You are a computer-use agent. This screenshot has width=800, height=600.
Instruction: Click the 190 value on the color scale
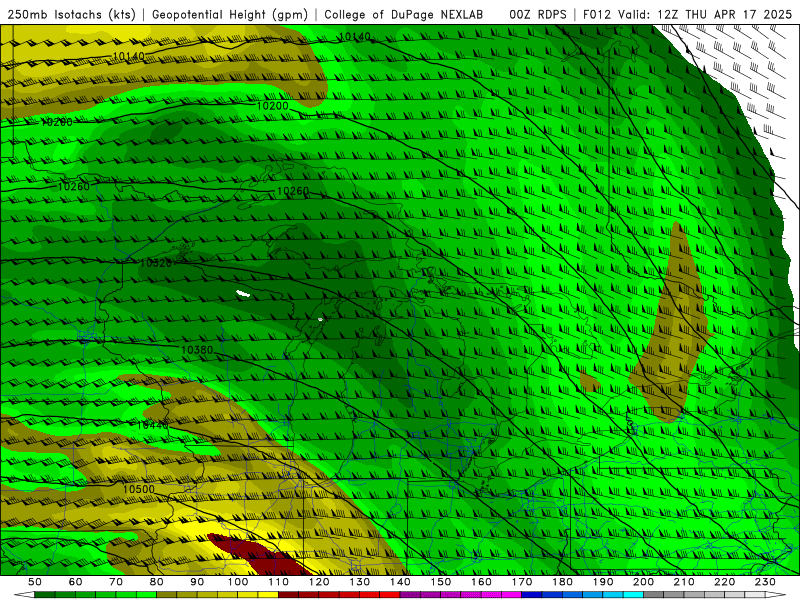click(603, 582)
